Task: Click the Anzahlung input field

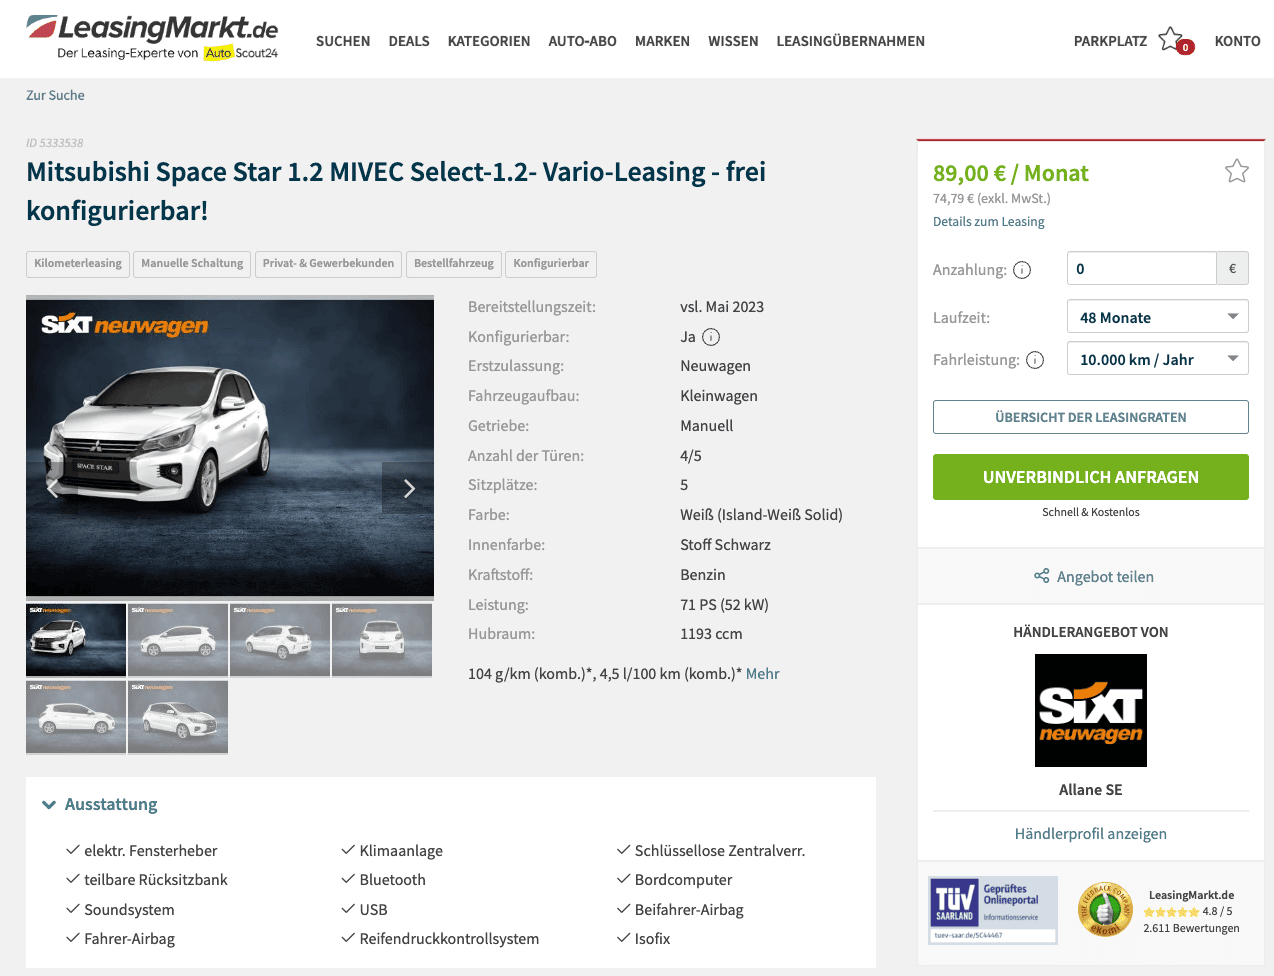Action: (1142, 268)
